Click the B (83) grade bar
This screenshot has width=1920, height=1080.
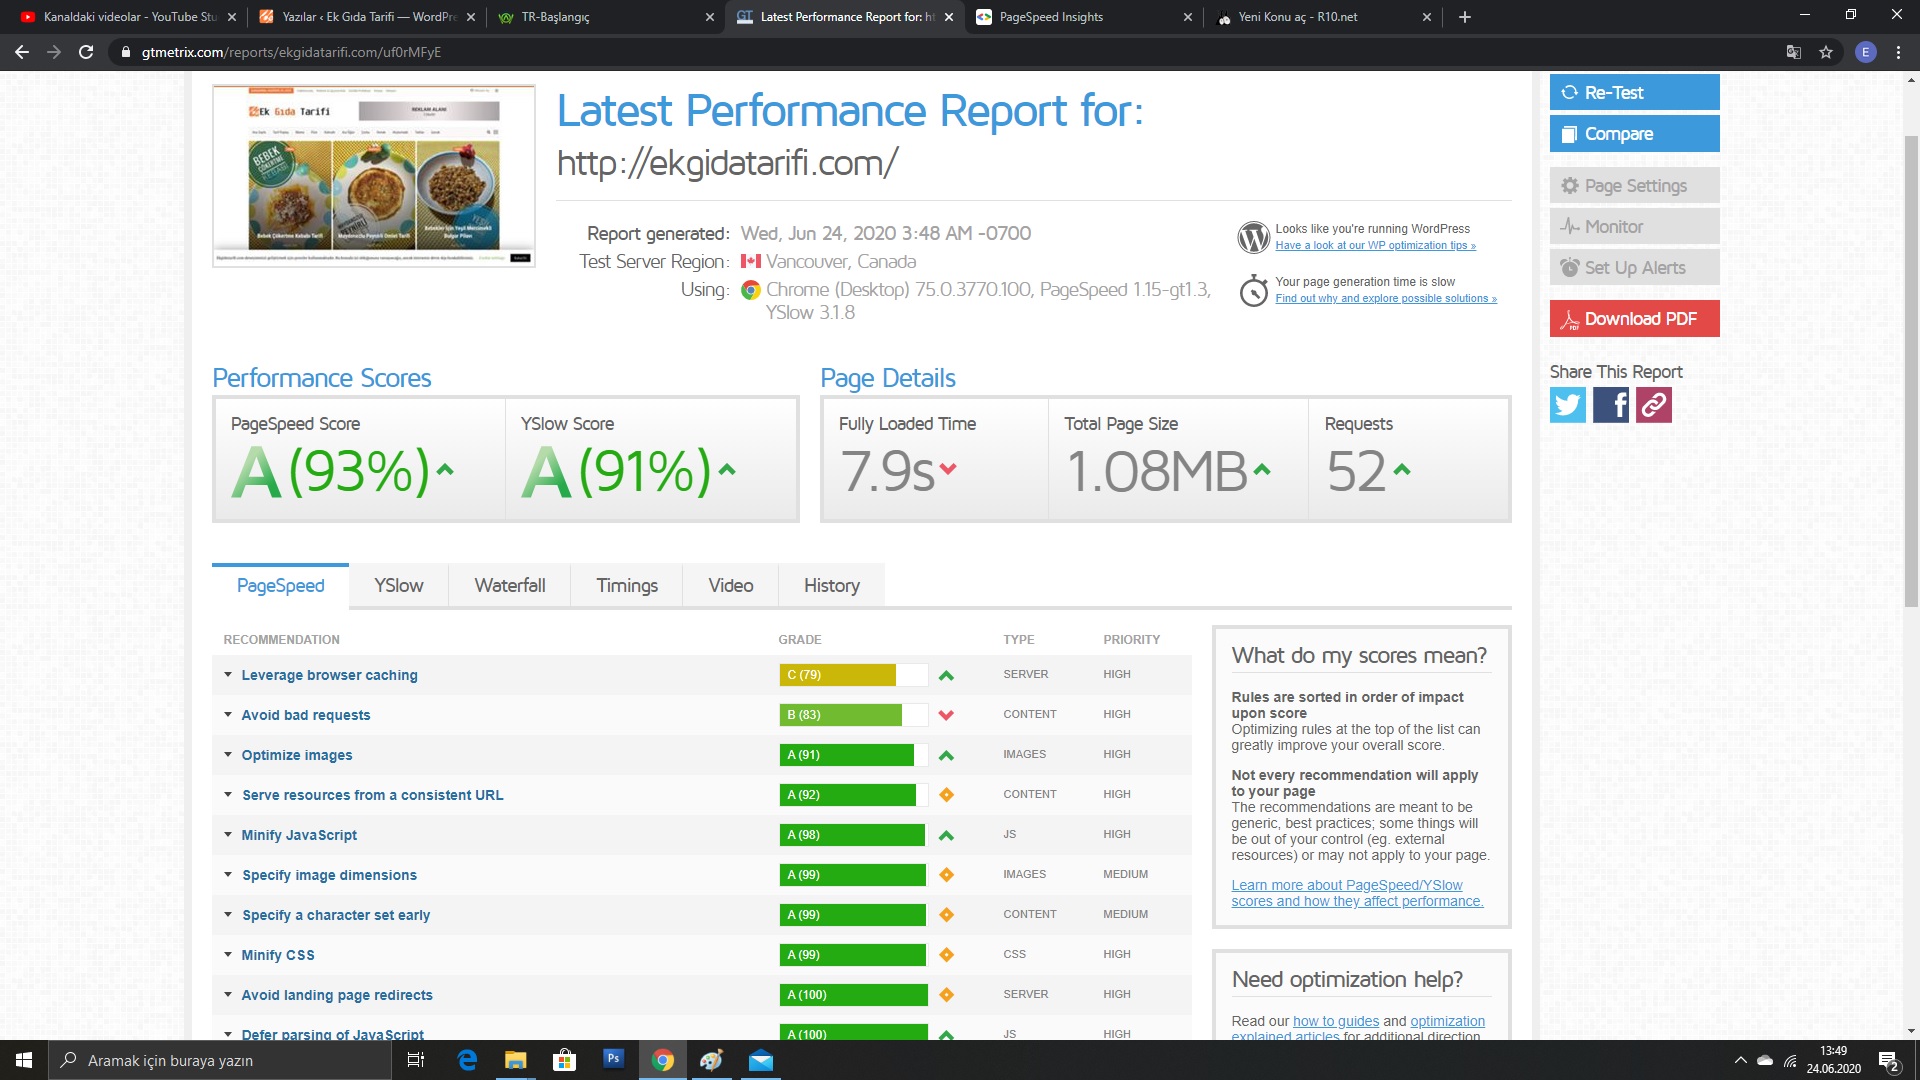(853, 715)
